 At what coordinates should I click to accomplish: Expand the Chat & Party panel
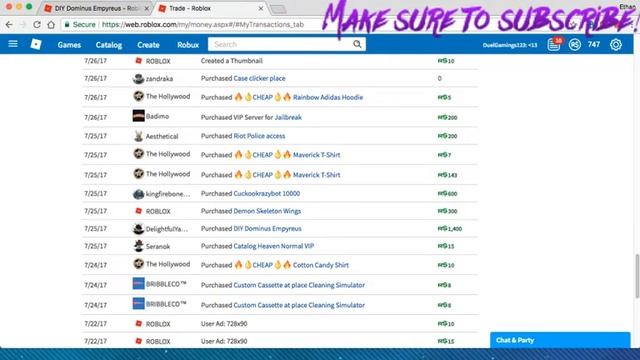pyautogui.click(x=560, y=340)
